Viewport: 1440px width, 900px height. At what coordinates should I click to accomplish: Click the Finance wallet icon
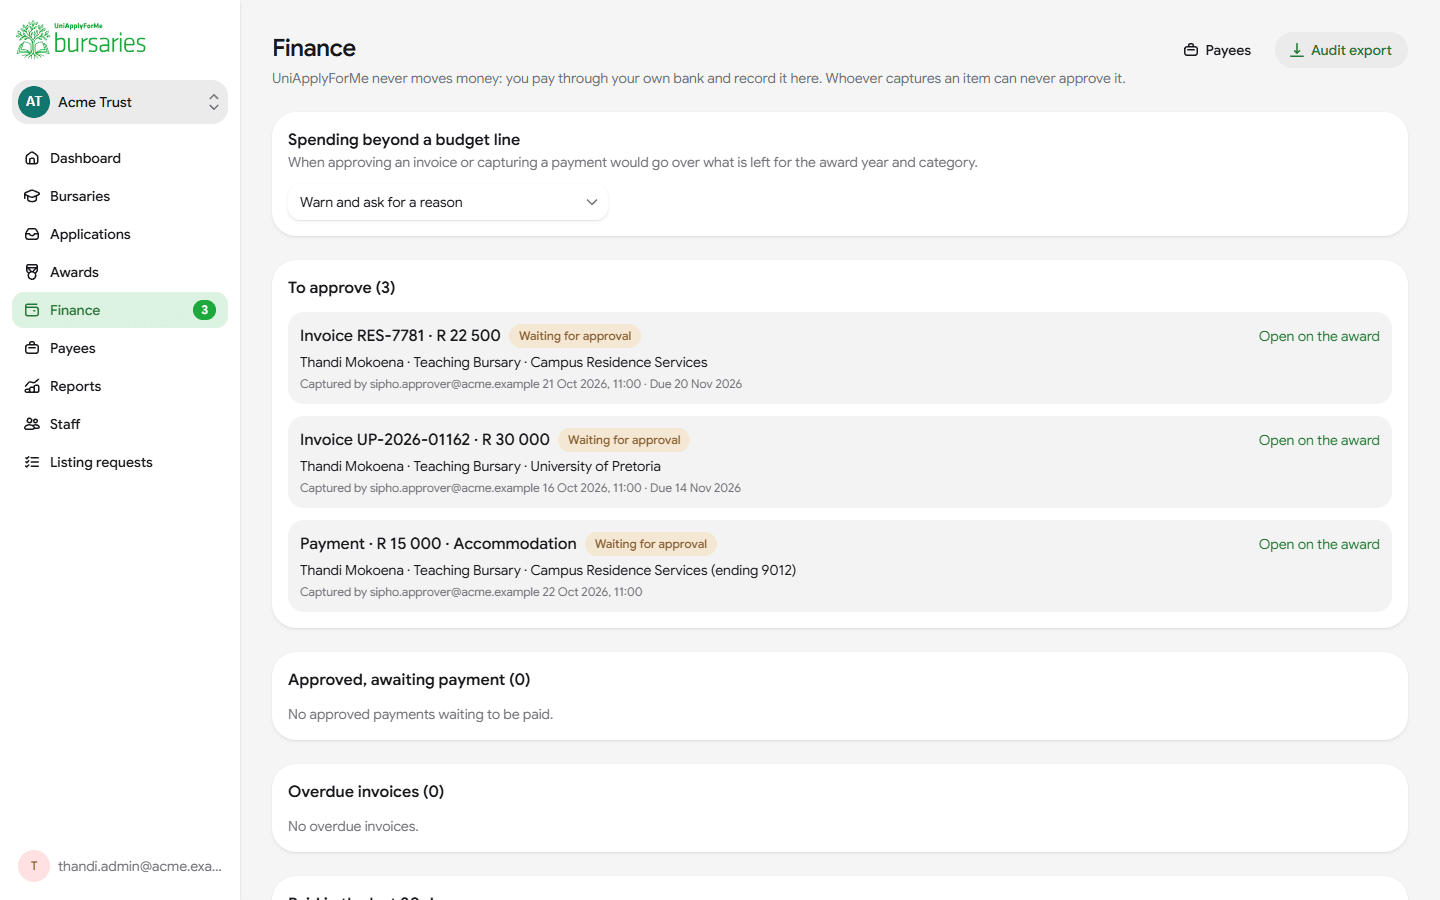[32, 310]
